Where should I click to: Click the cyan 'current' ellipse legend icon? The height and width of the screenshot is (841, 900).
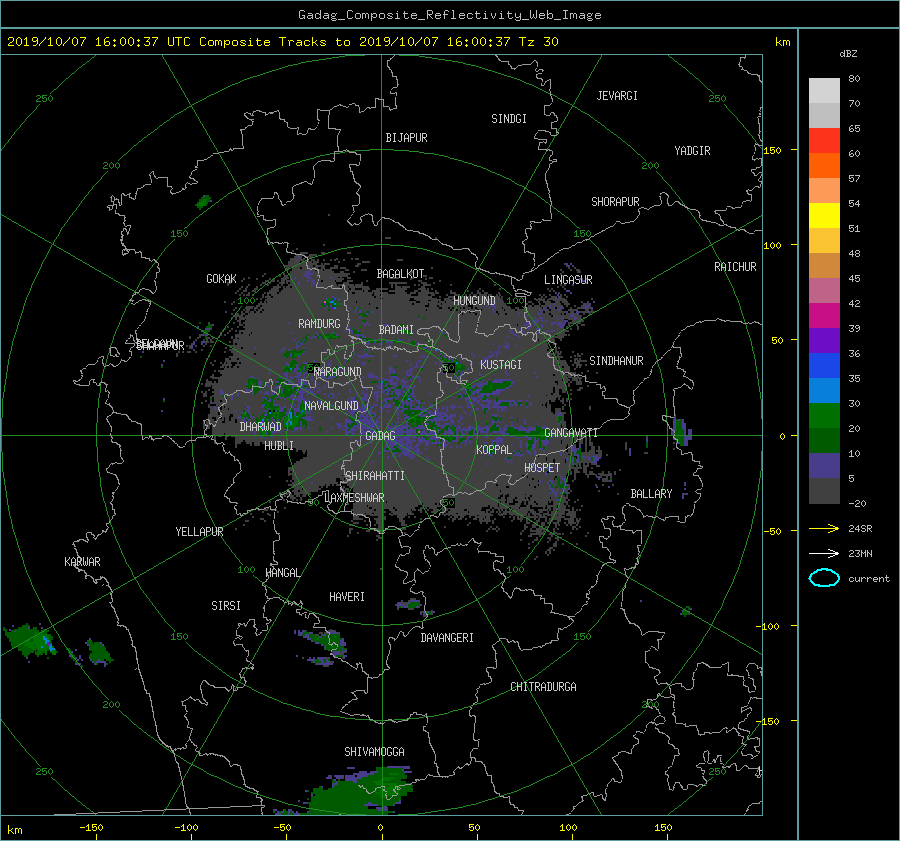(x=824, y=578)
